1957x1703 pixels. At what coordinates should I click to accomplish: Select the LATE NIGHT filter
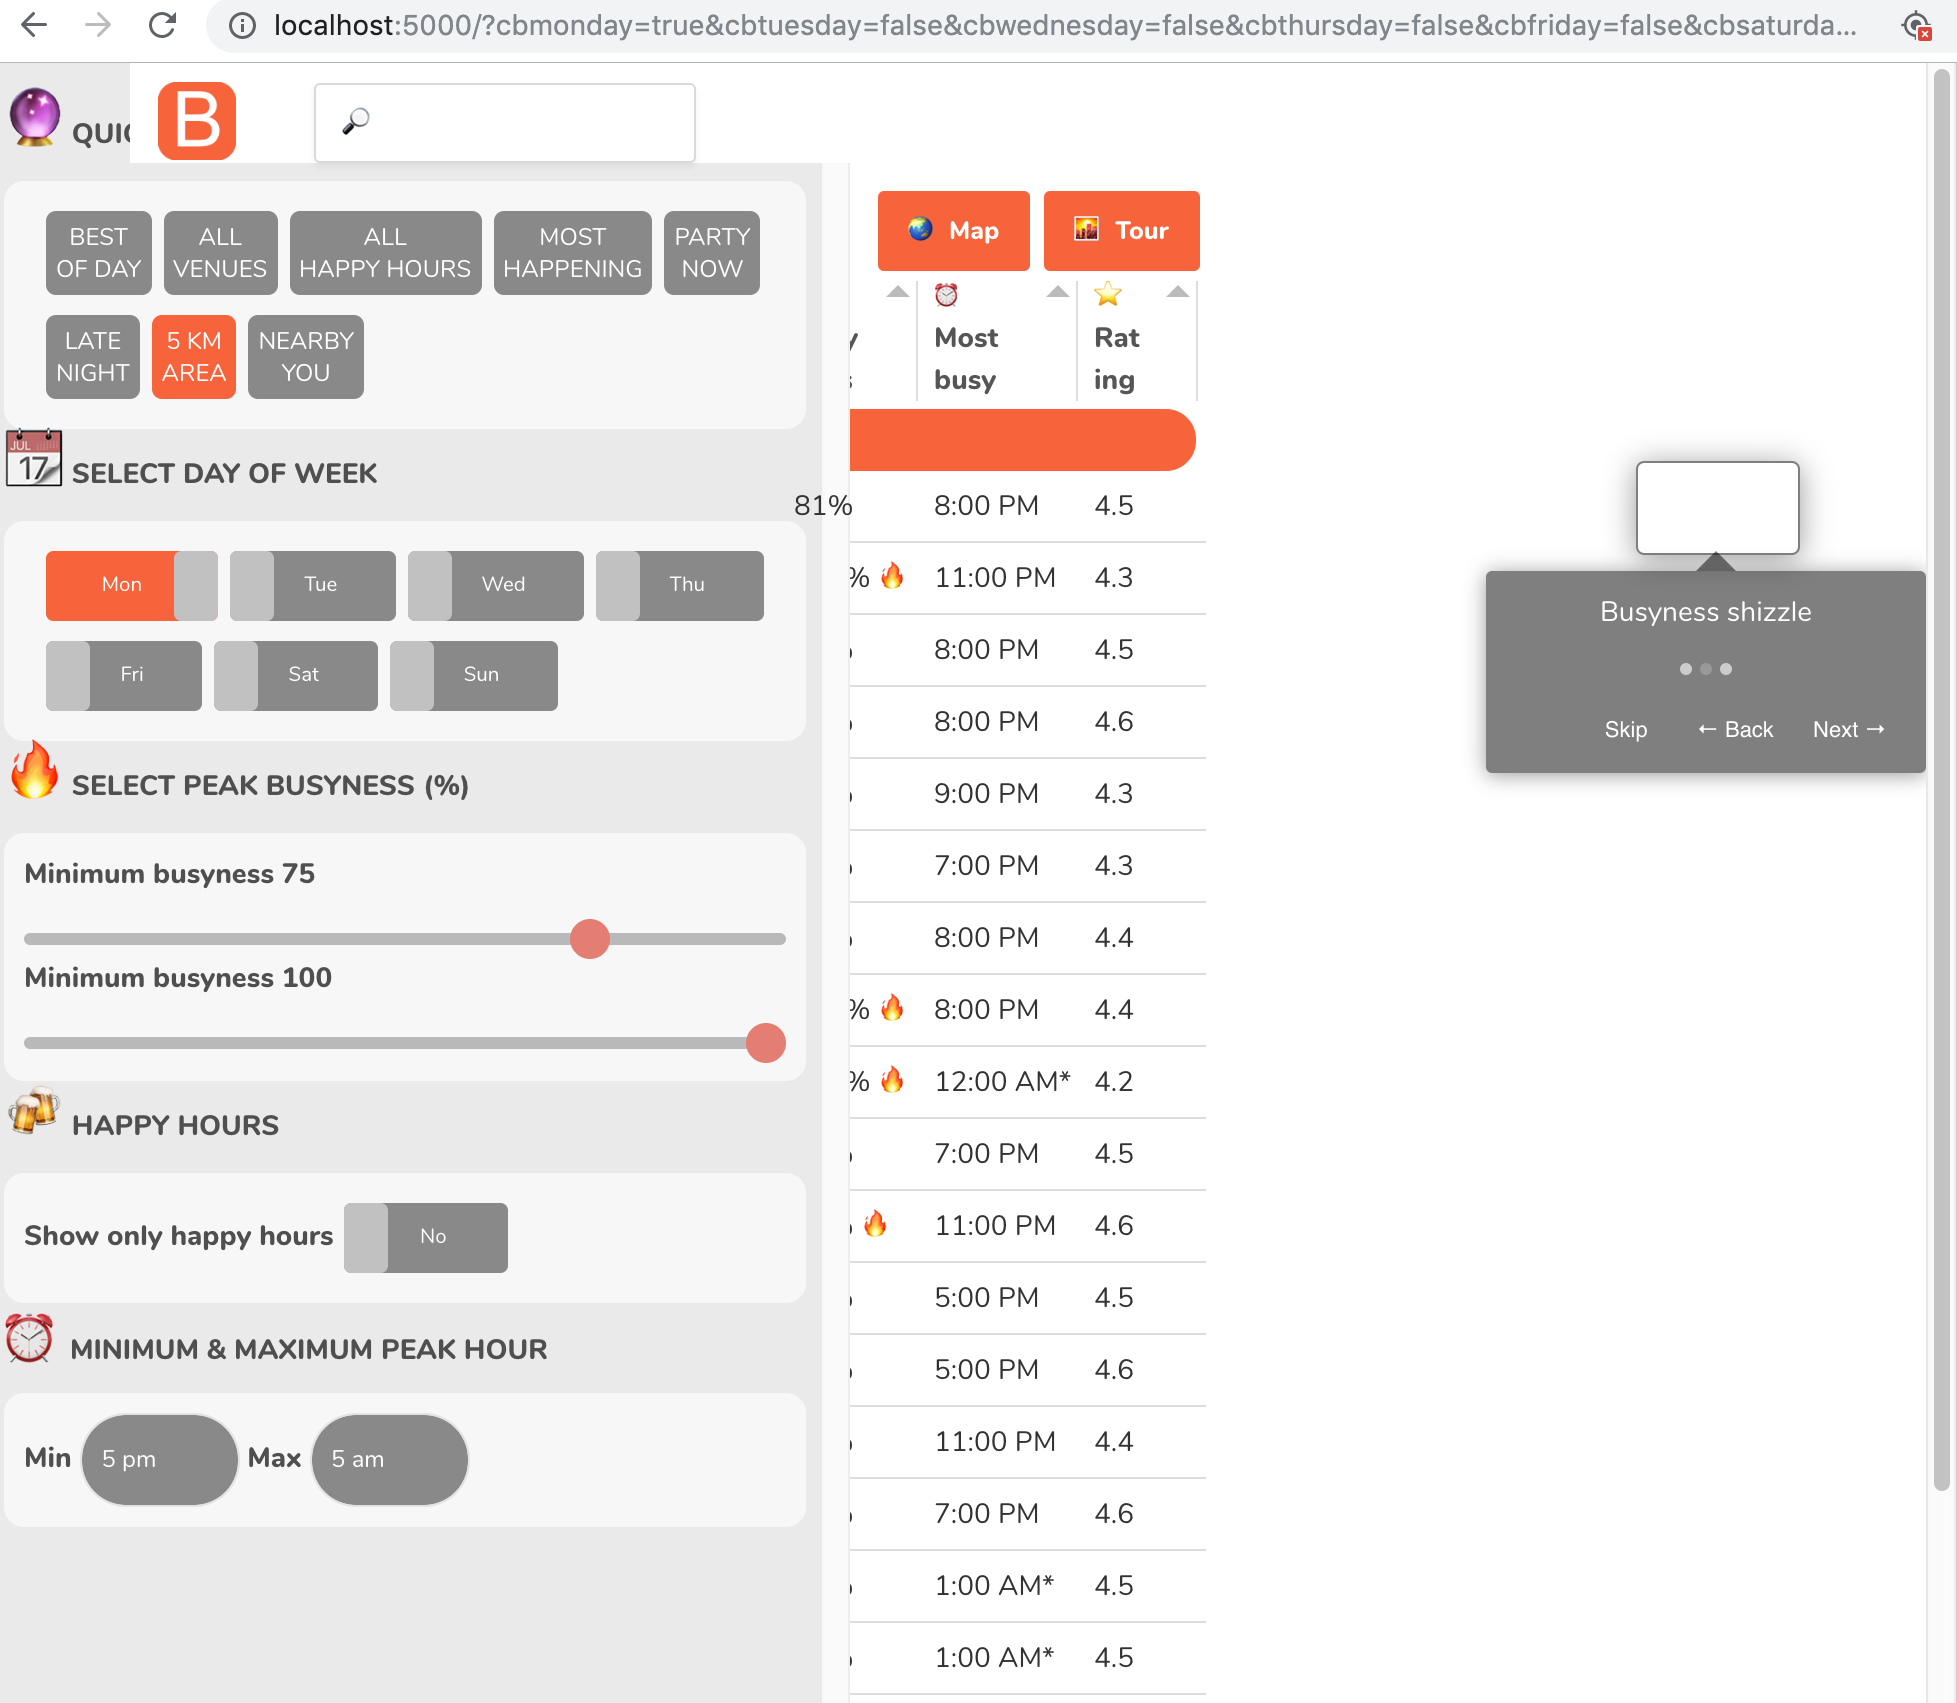92,356
